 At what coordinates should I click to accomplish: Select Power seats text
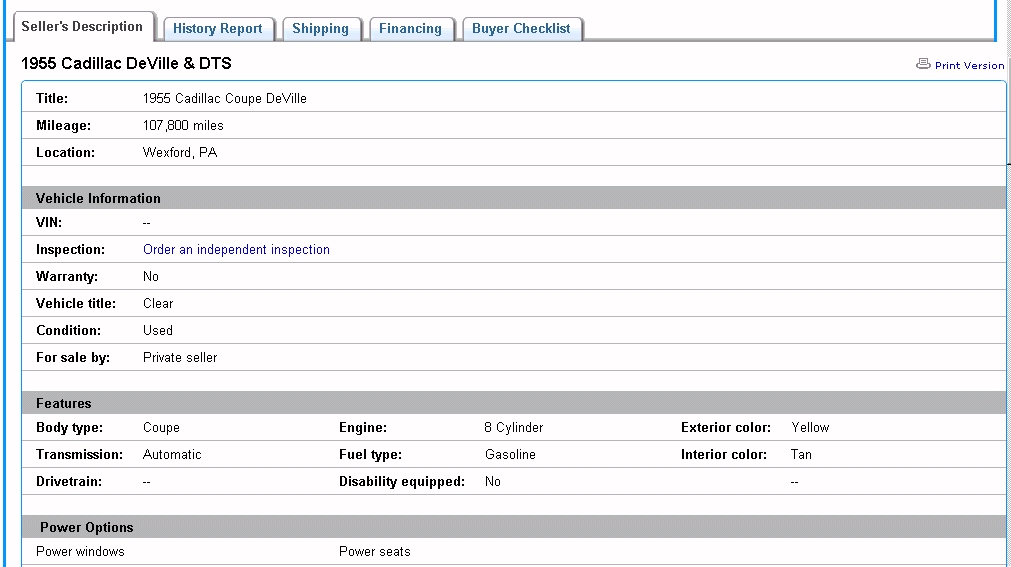coord(375,552)
